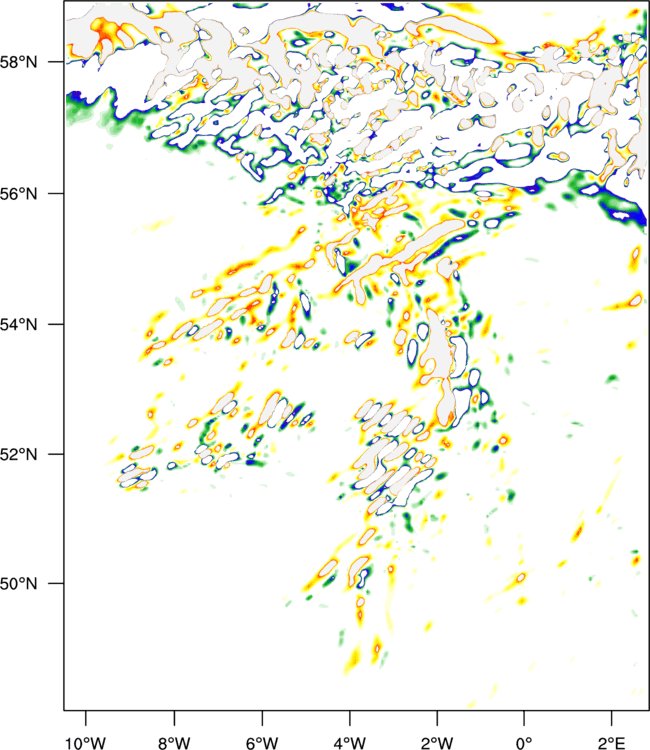Click the 6°W longitude label
The width and height of the screenshot is (650, 750).
point(262,743)
